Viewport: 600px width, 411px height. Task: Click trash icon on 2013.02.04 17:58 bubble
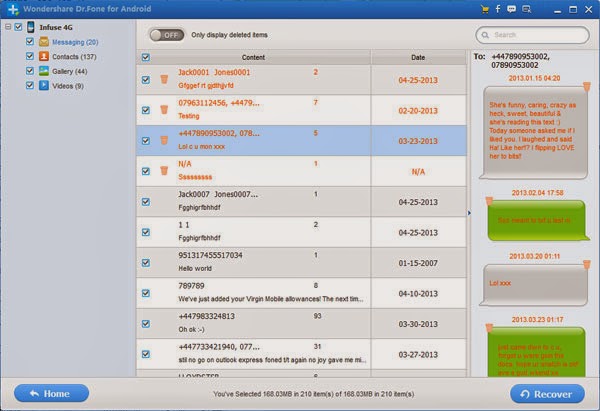coord(489,201)
